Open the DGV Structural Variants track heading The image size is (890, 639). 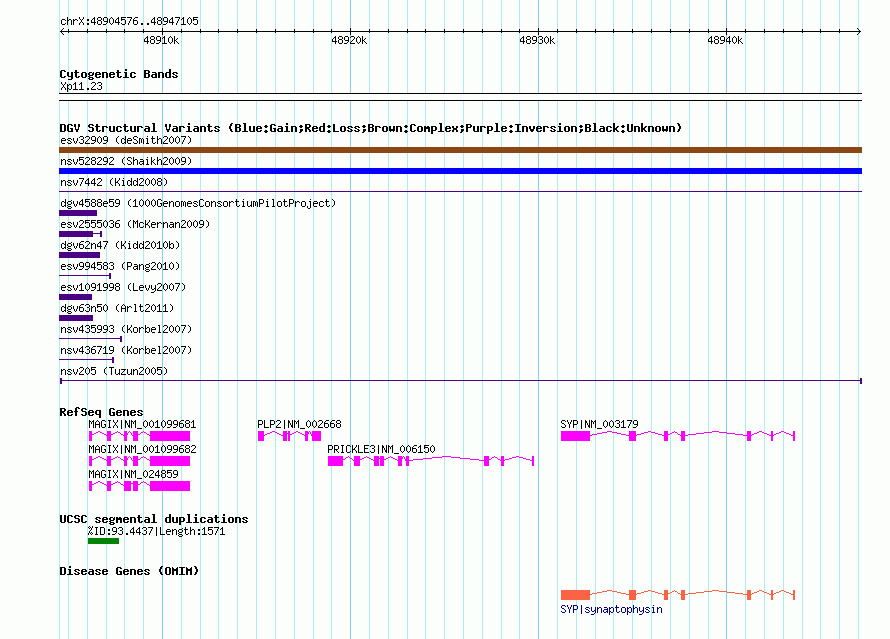(371, 128)
